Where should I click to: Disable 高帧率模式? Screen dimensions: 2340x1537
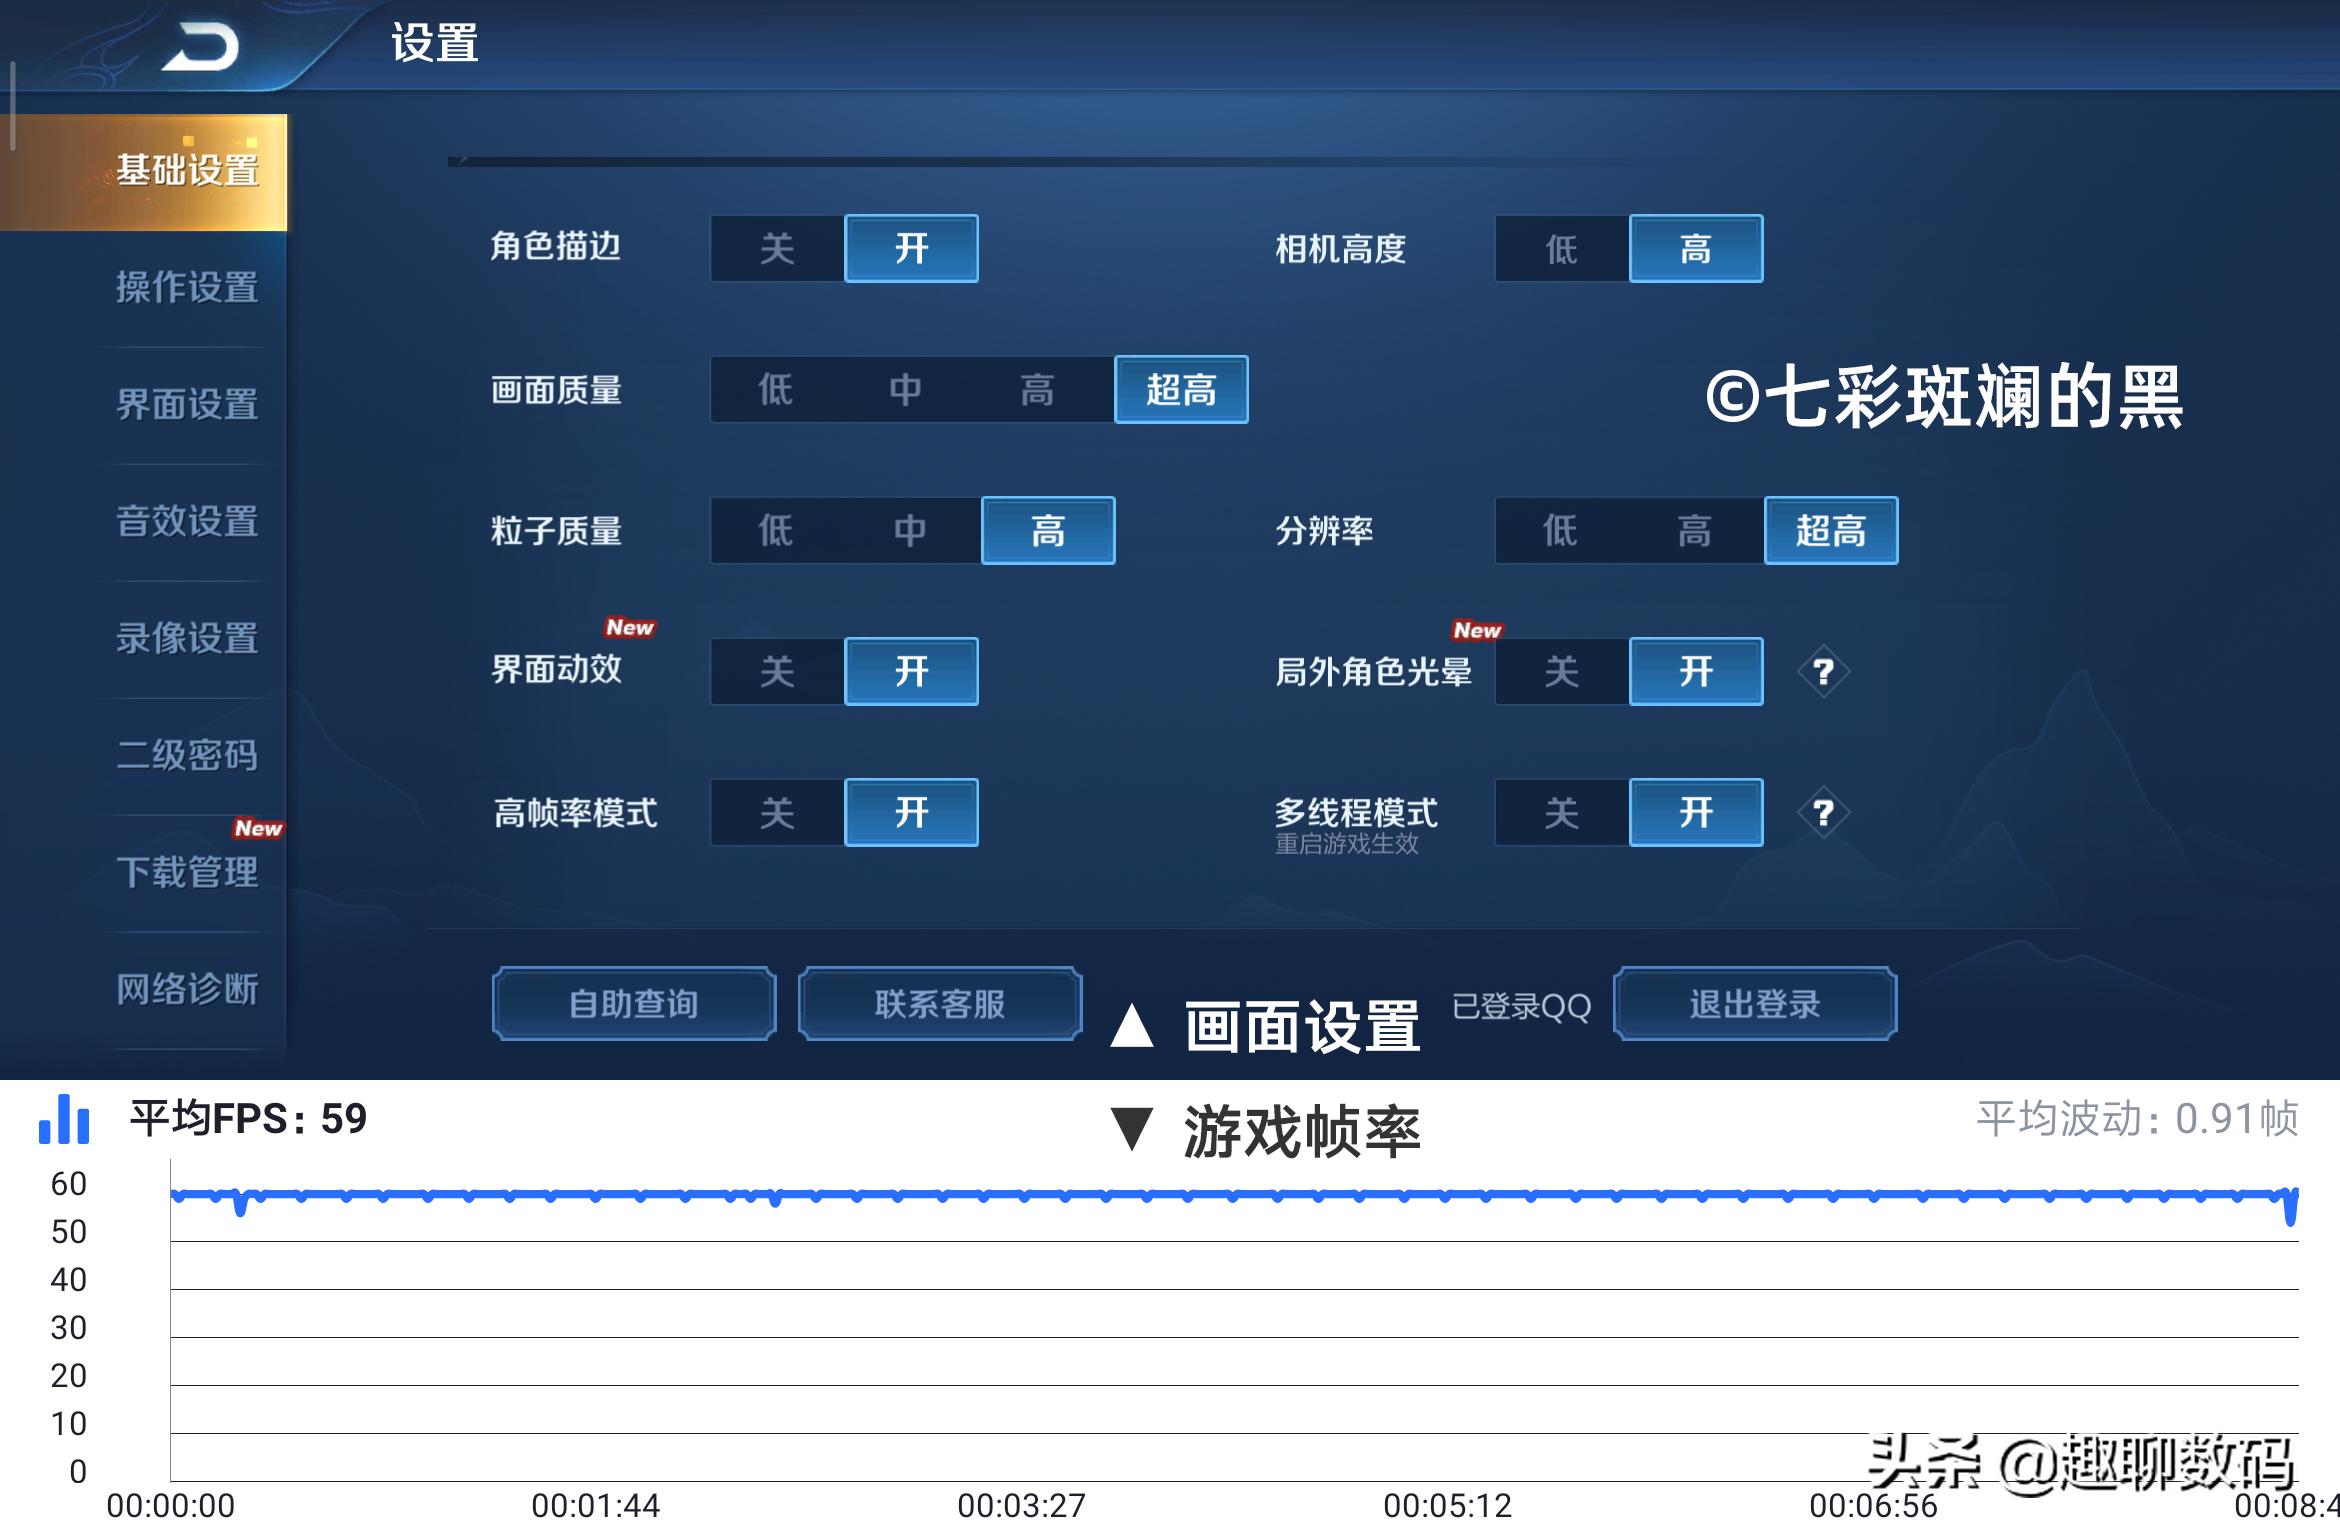coord(776,813)
